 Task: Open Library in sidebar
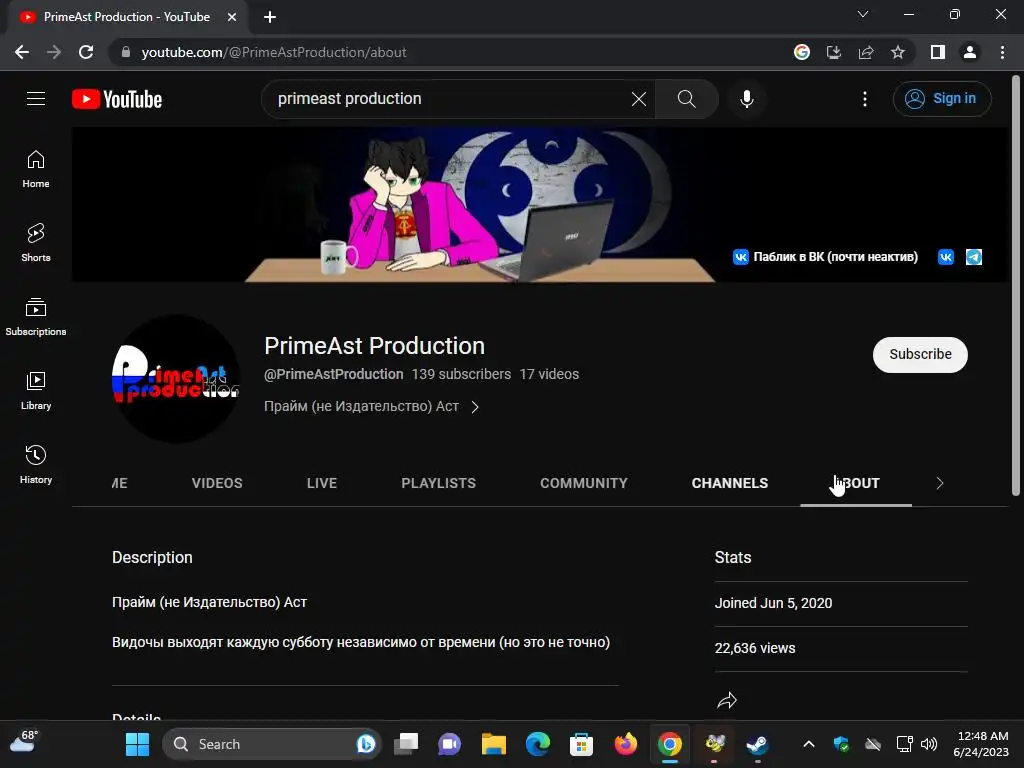click(36, 391)
